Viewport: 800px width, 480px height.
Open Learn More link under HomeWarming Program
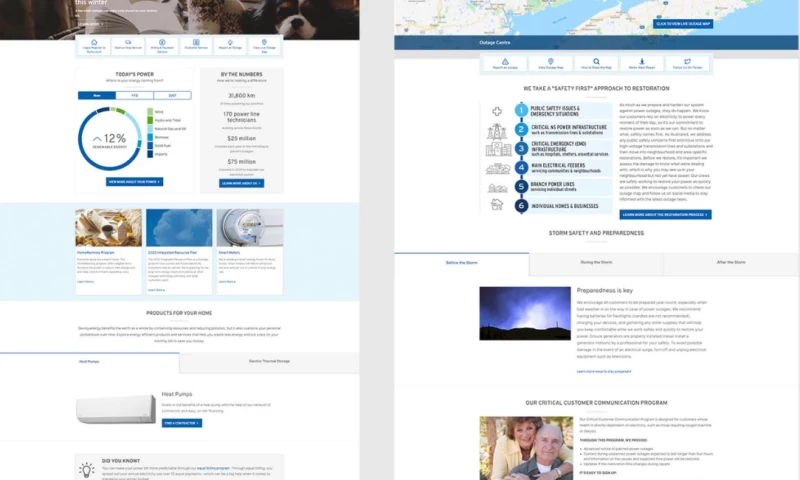(86, 282)
